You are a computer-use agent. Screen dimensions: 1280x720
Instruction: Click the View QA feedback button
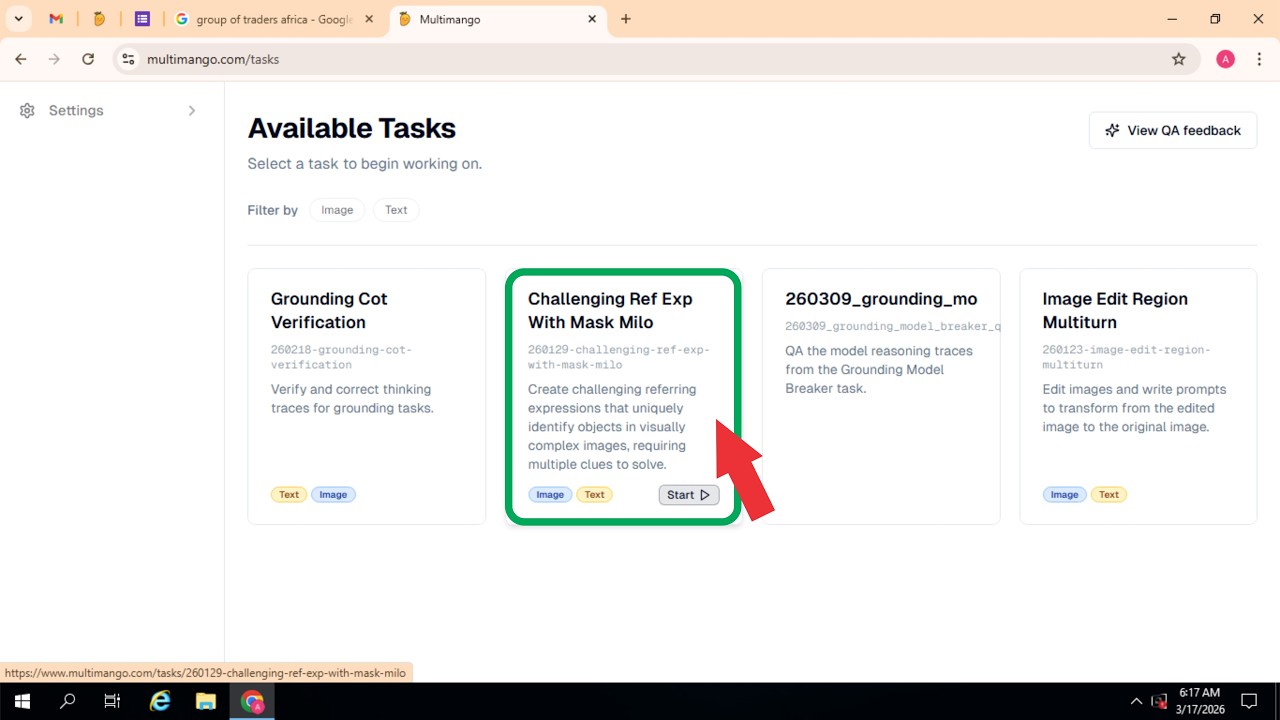click(1173, 131)
